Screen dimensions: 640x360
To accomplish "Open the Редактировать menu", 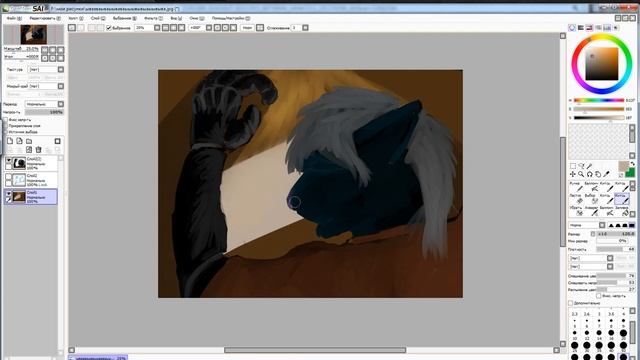I will 44,18.
